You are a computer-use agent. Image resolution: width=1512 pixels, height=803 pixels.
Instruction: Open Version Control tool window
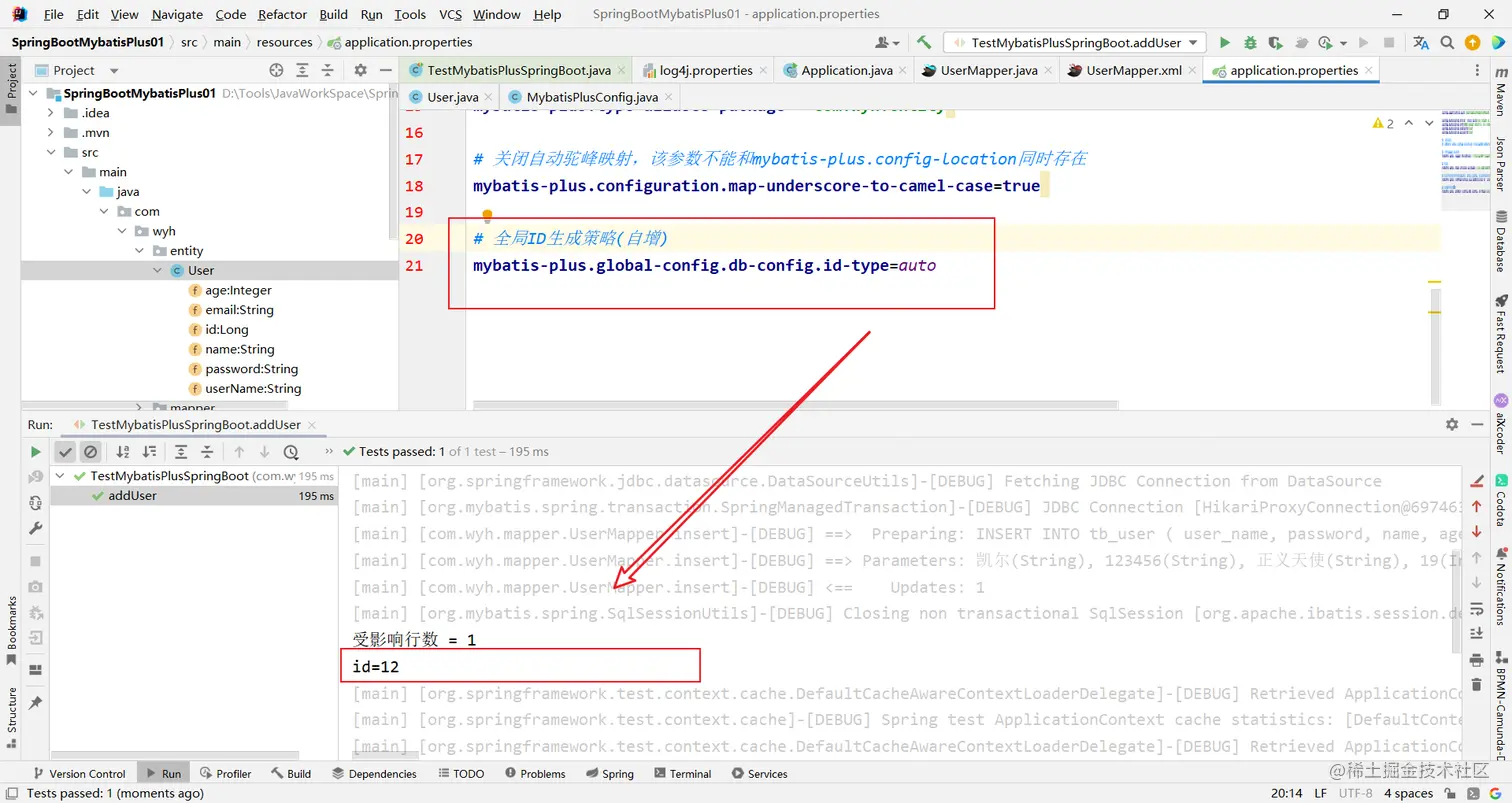(80, 773)
